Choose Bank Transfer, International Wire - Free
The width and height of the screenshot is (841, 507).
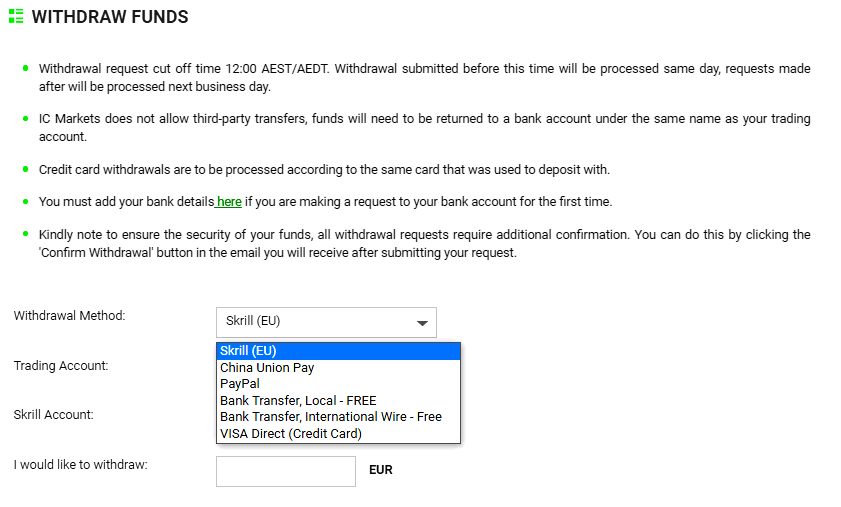pos(331,417)
